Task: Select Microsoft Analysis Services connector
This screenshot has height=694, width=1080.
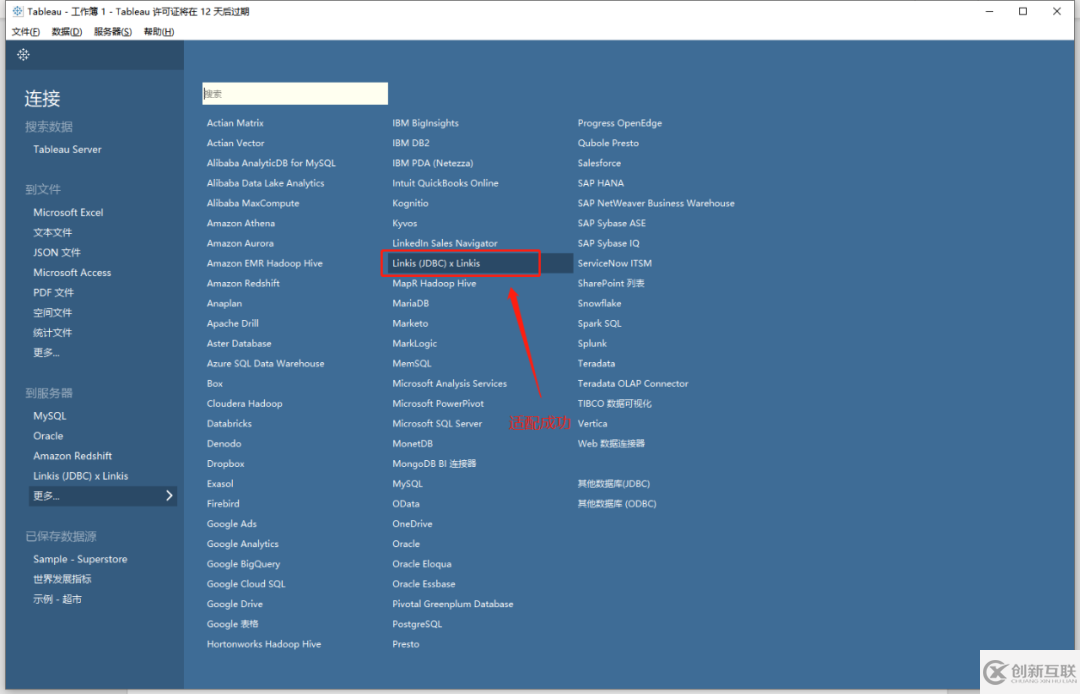Action: click(x=449, y=383)
